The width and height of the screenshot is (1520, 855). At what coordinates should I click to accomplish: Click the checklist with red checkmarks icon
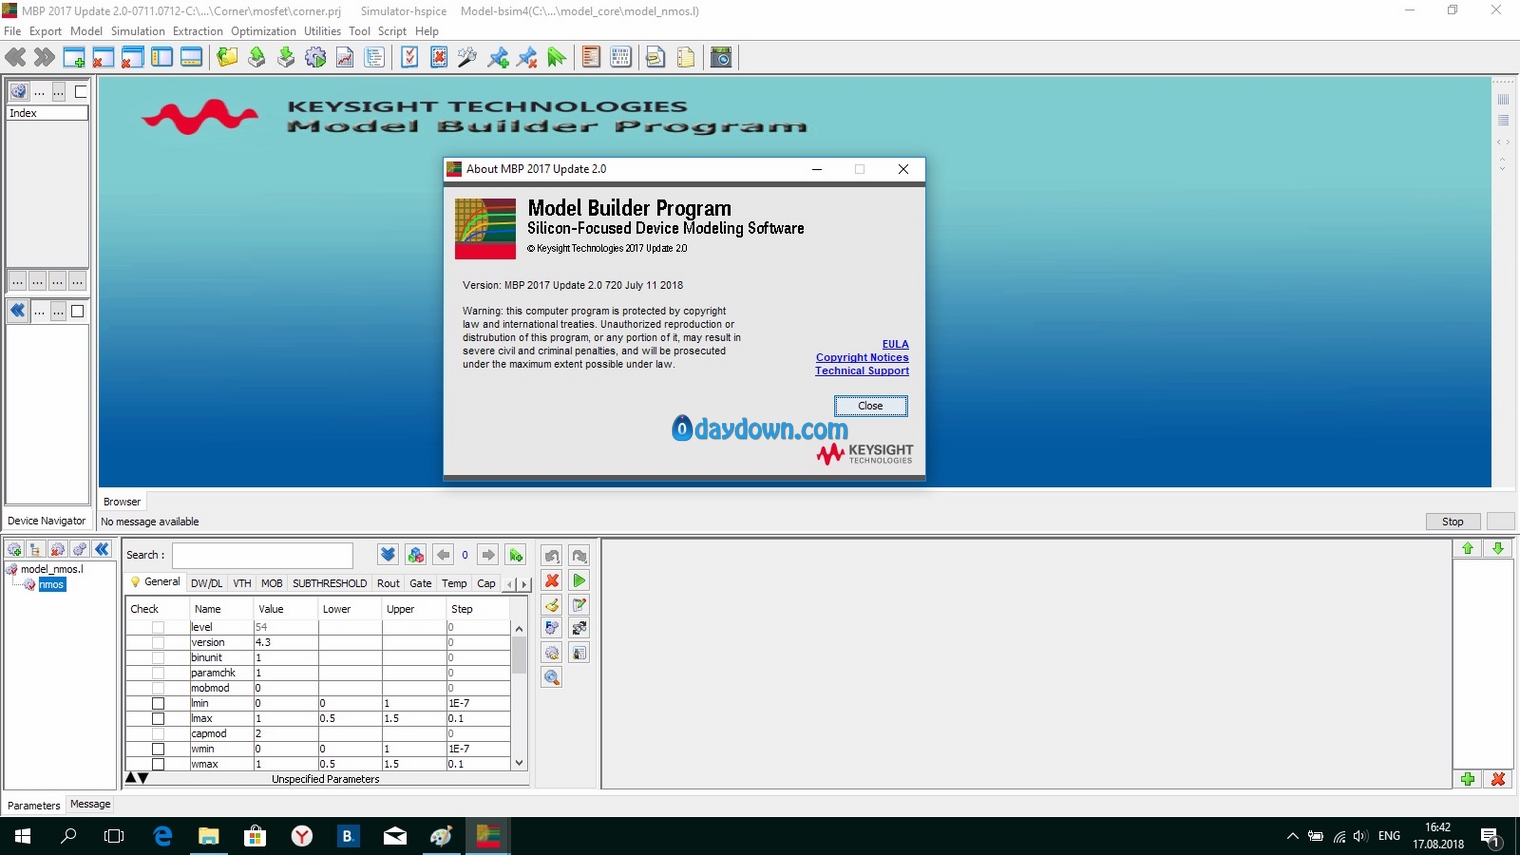pos(409,57)
